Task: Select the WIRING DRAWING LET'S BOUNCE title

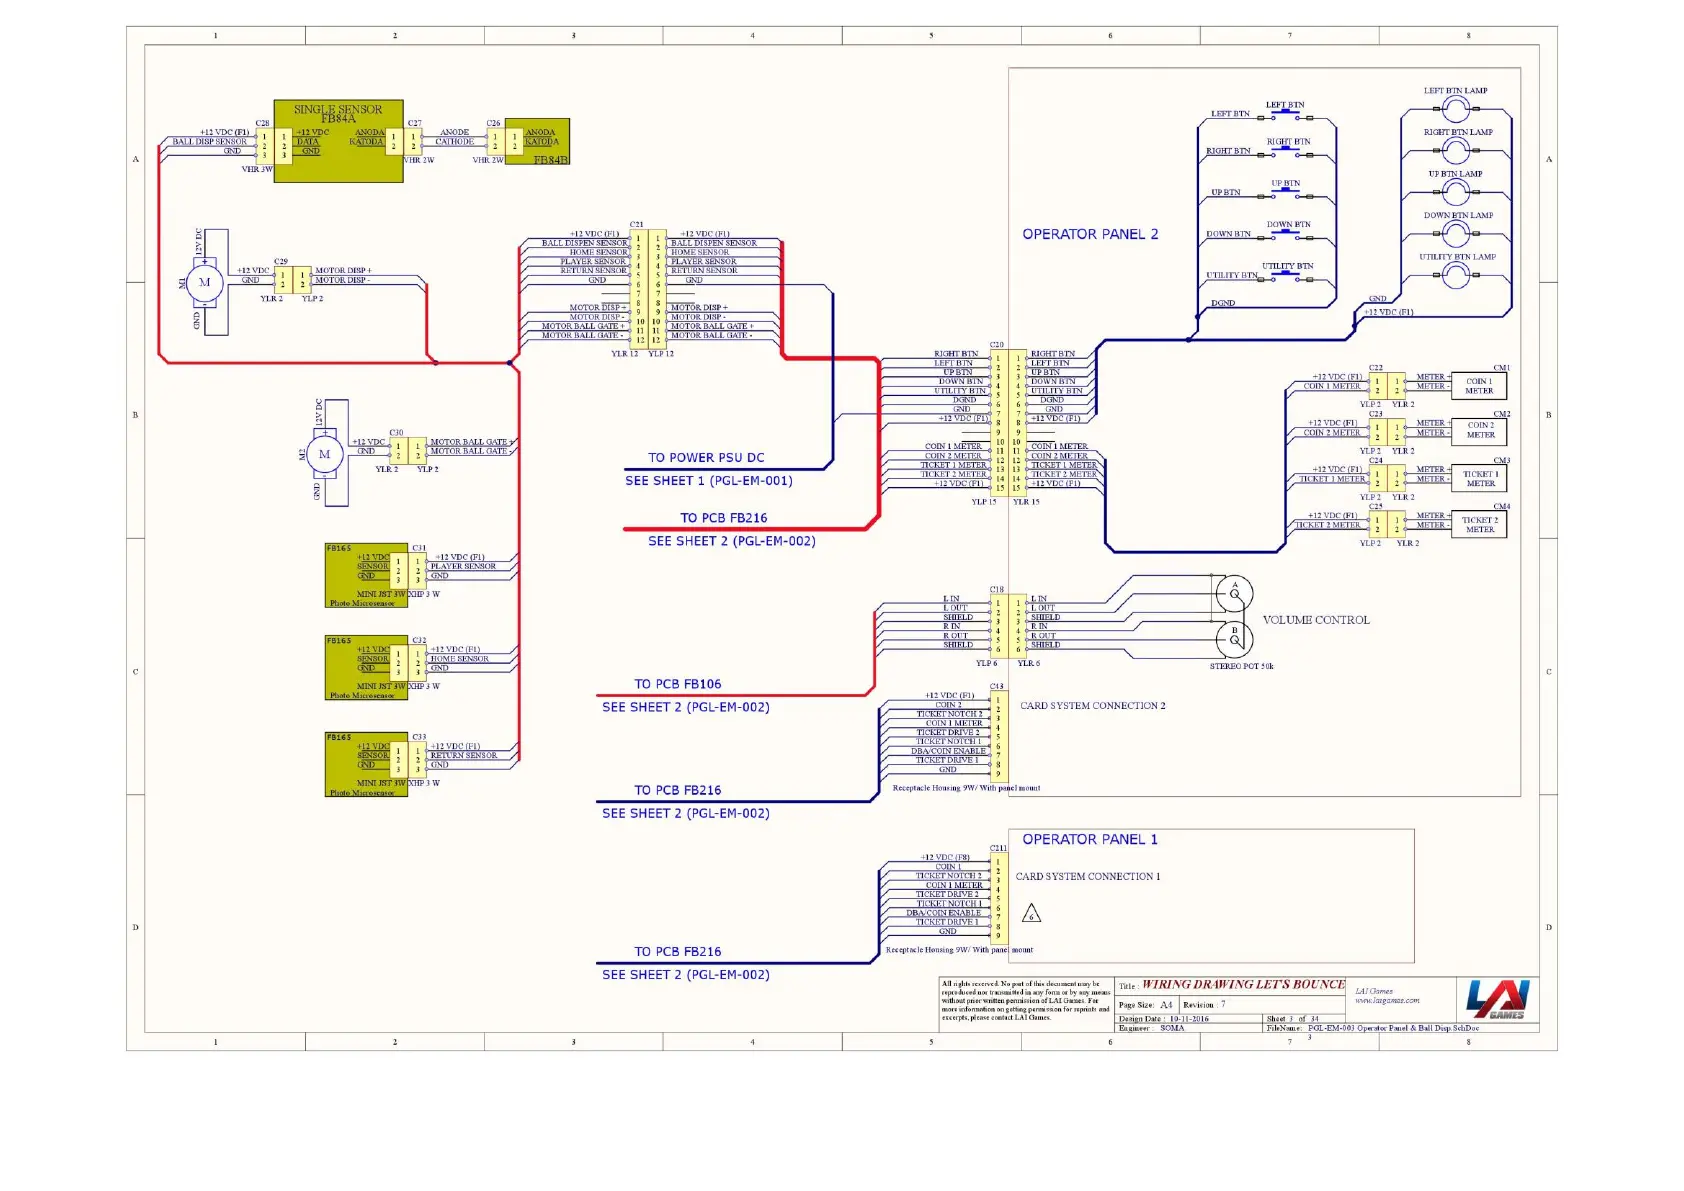Action: tap(1243, 985)
